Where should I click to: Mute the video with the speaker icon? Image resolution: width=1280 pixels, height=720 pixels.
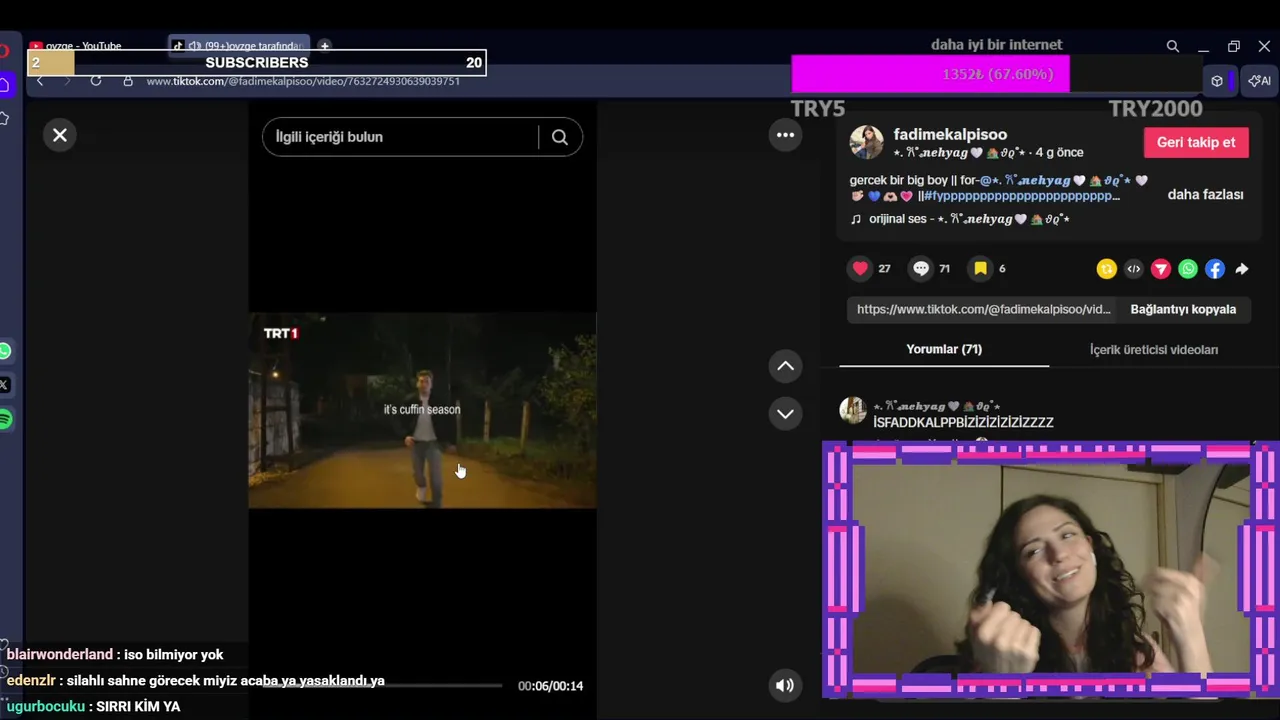pyautogui.click(x=785, y=685)
